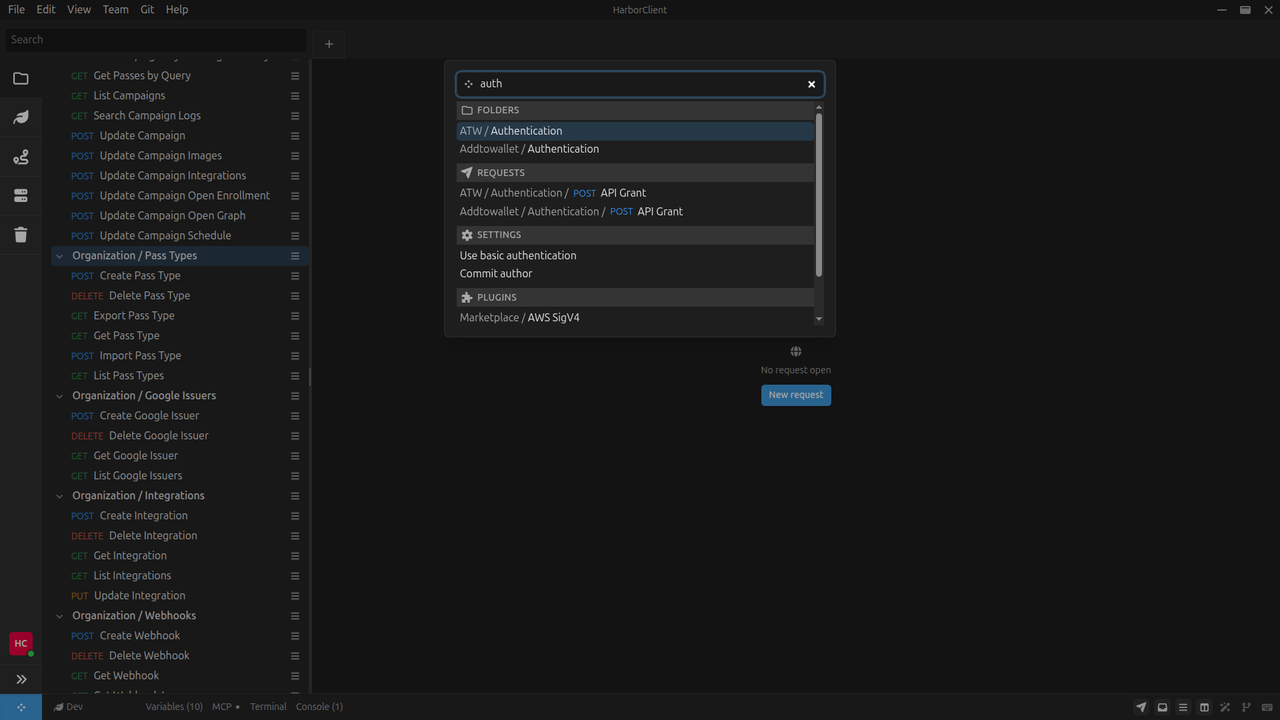Open the Edit menu
Screen dimensions: 1280x720
click(46, 9)
